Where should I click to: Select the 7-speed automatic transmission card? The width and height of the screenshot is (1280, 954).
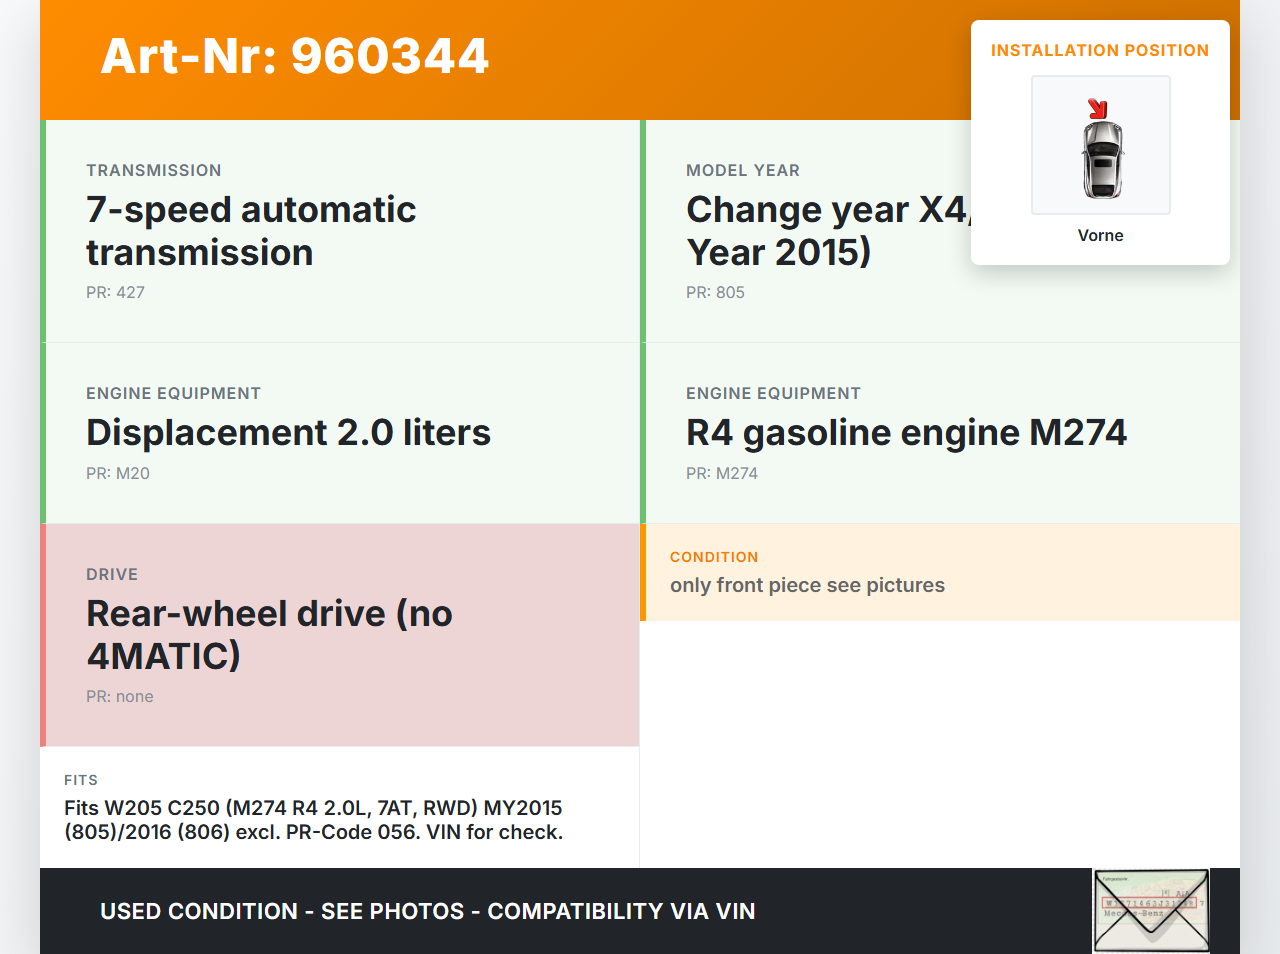click(340, 231)
